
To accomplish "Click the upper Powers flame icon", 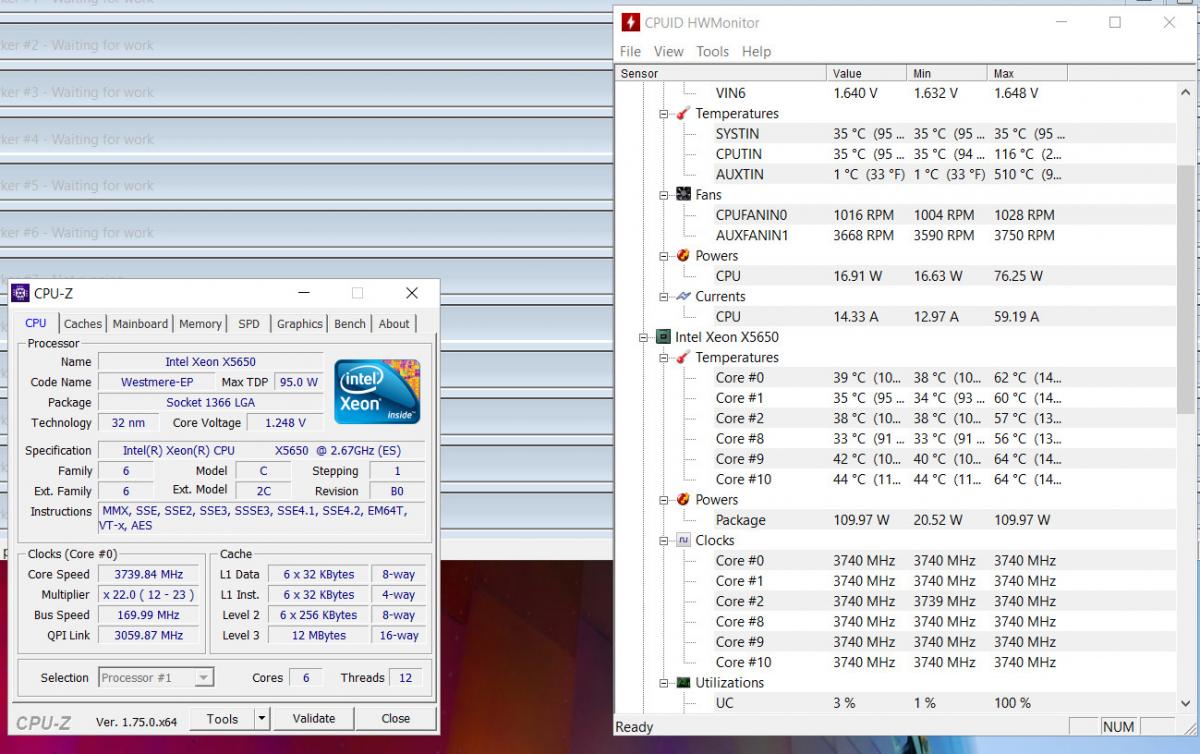I will 682,256.
